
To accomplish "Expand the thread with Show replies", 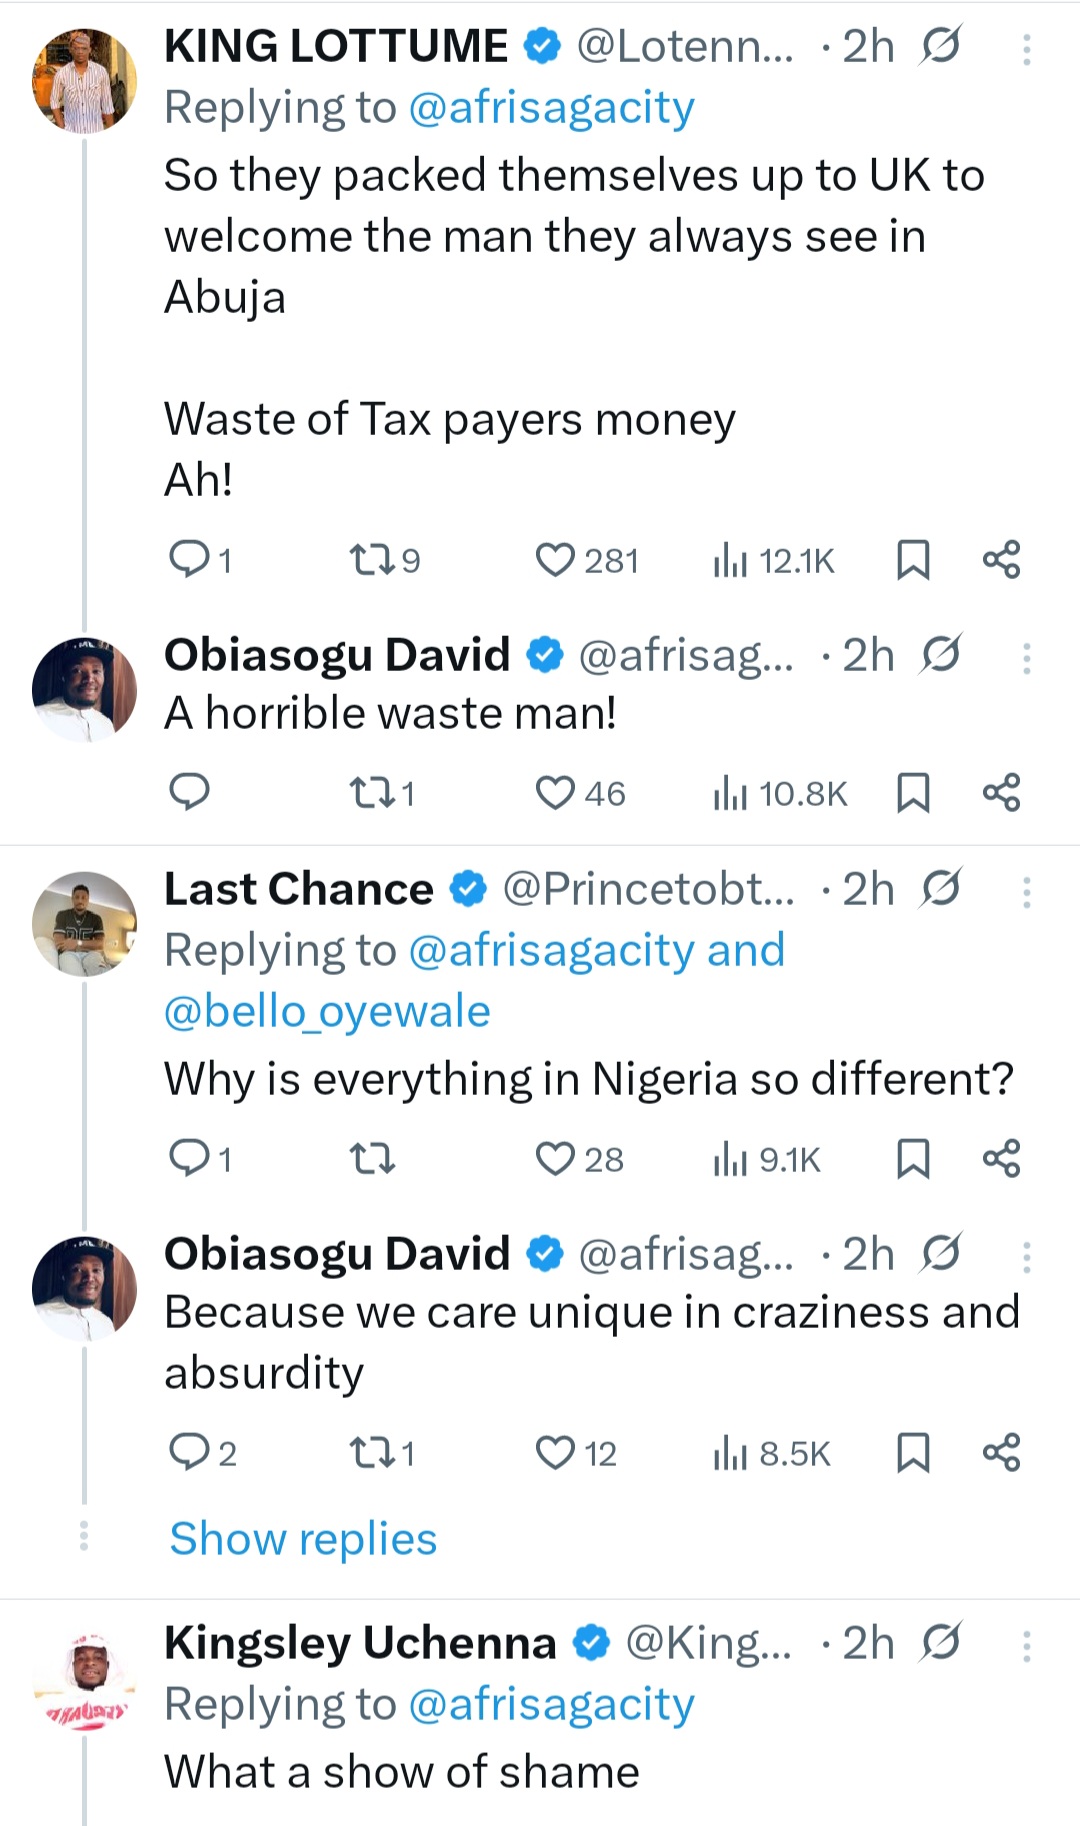I will coord(303,1538).
